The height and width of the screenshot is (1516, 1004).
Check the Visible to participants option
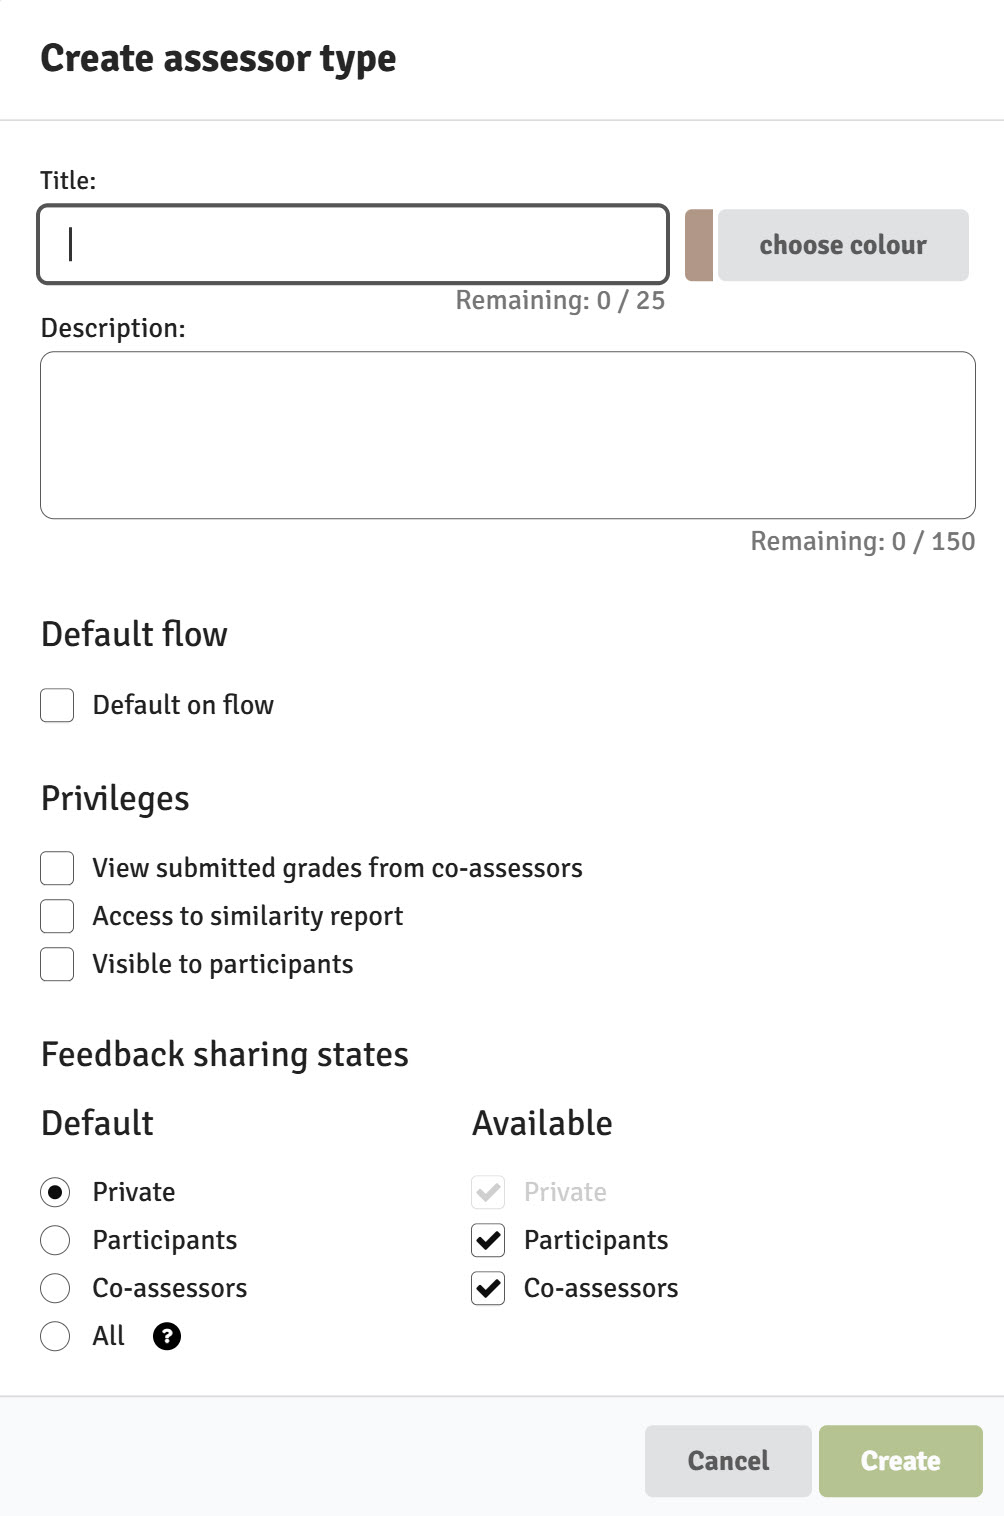57,964
